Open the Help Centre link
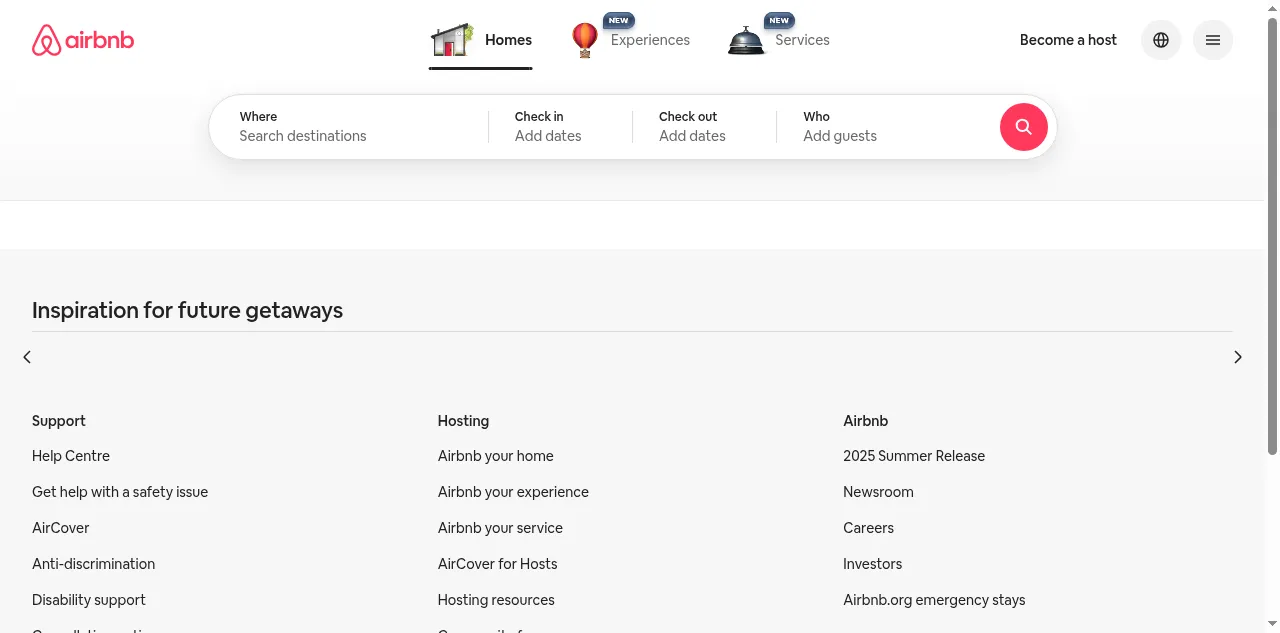This screenshot has height=633, width=1280. click(x=71, y=456)
